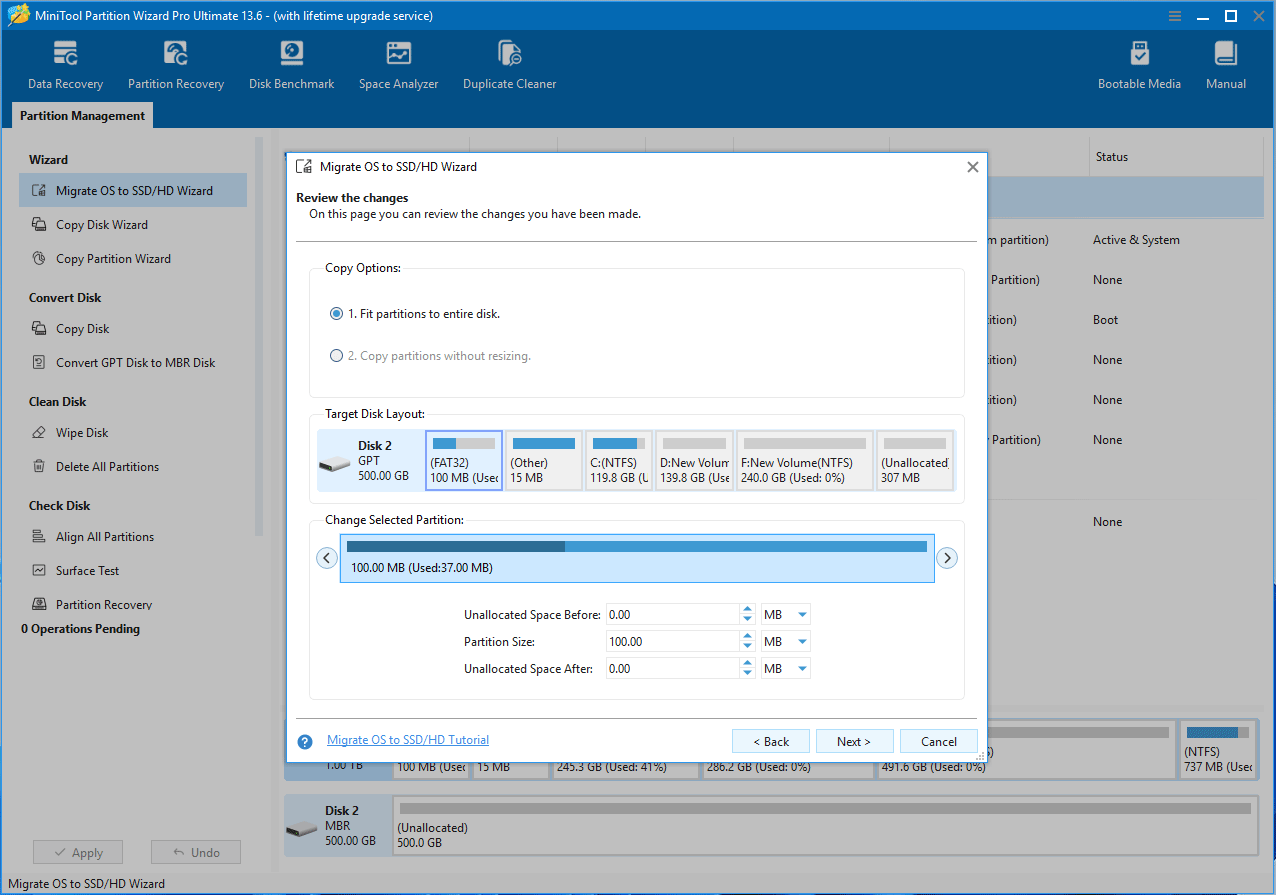
Task: Click the Apply button
Action: coord(78,853)
